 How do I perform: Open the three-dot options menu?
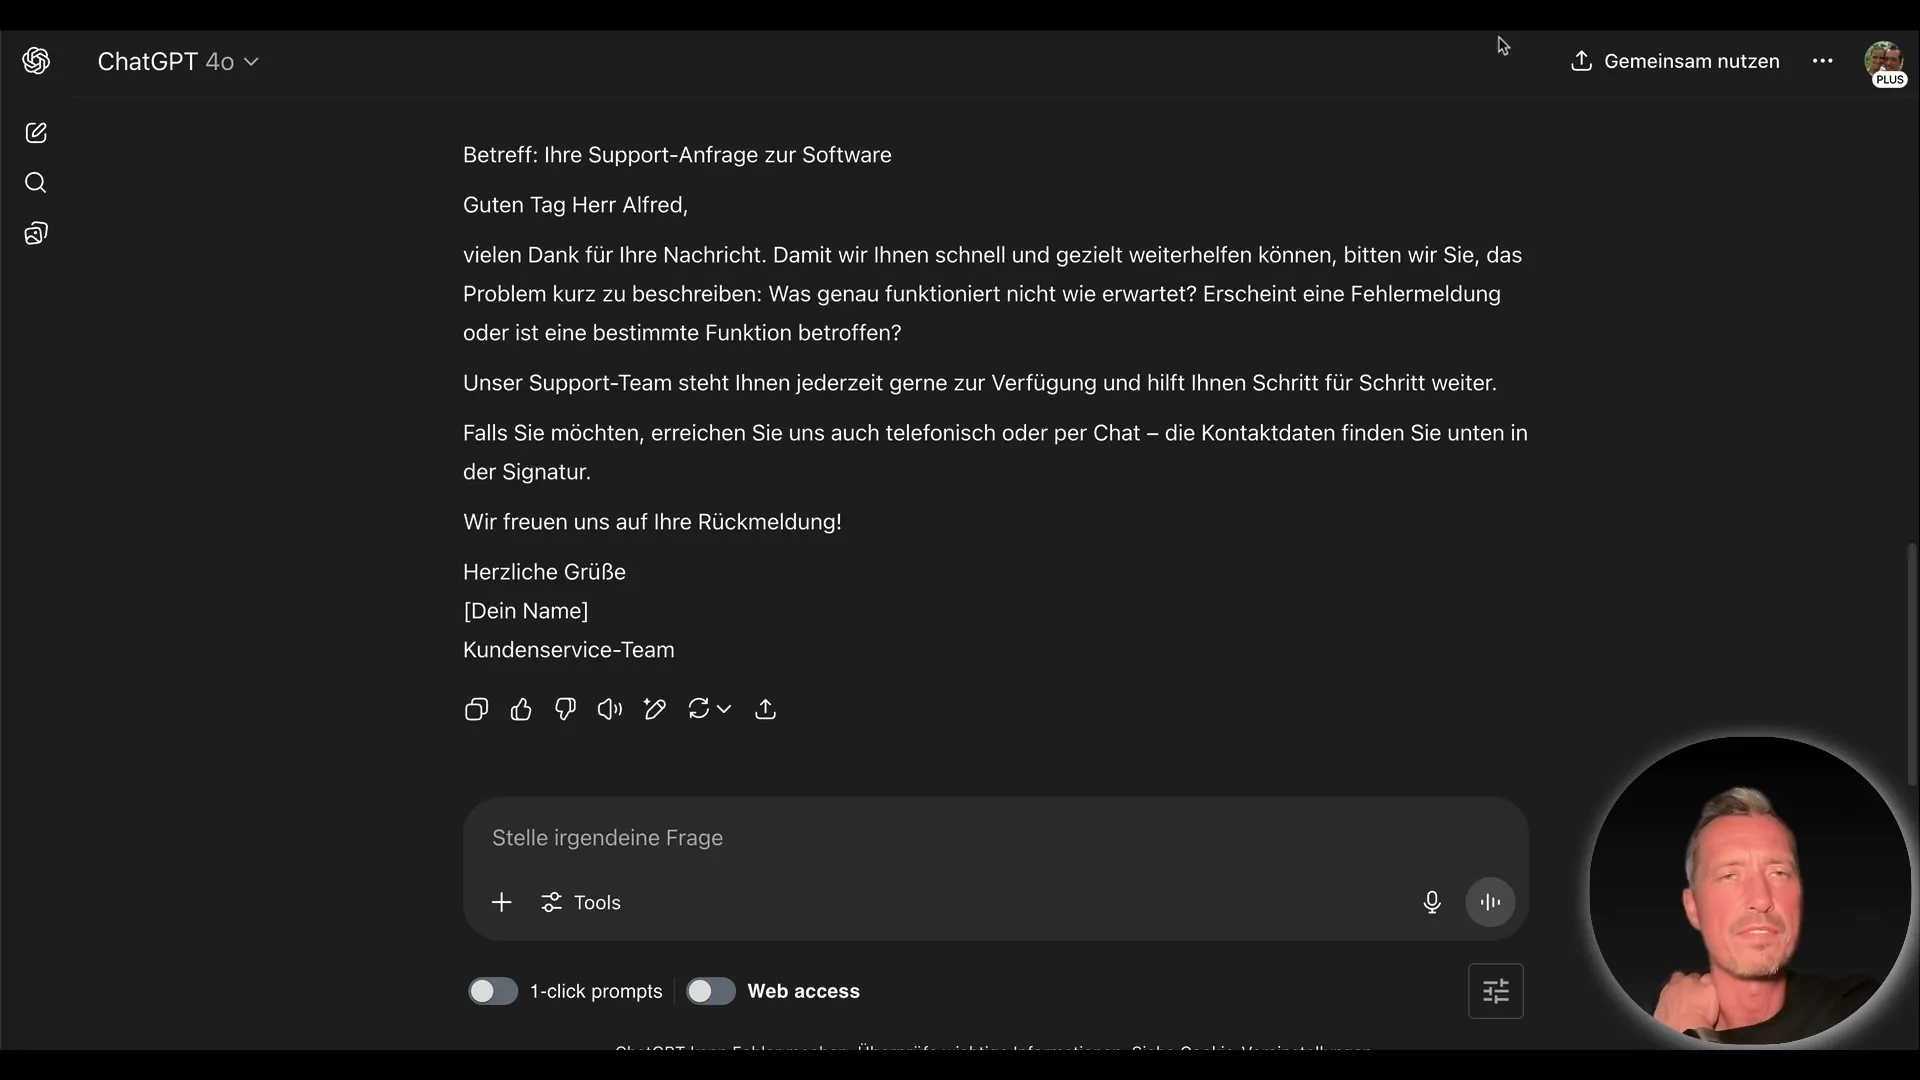coord(1823,61)
